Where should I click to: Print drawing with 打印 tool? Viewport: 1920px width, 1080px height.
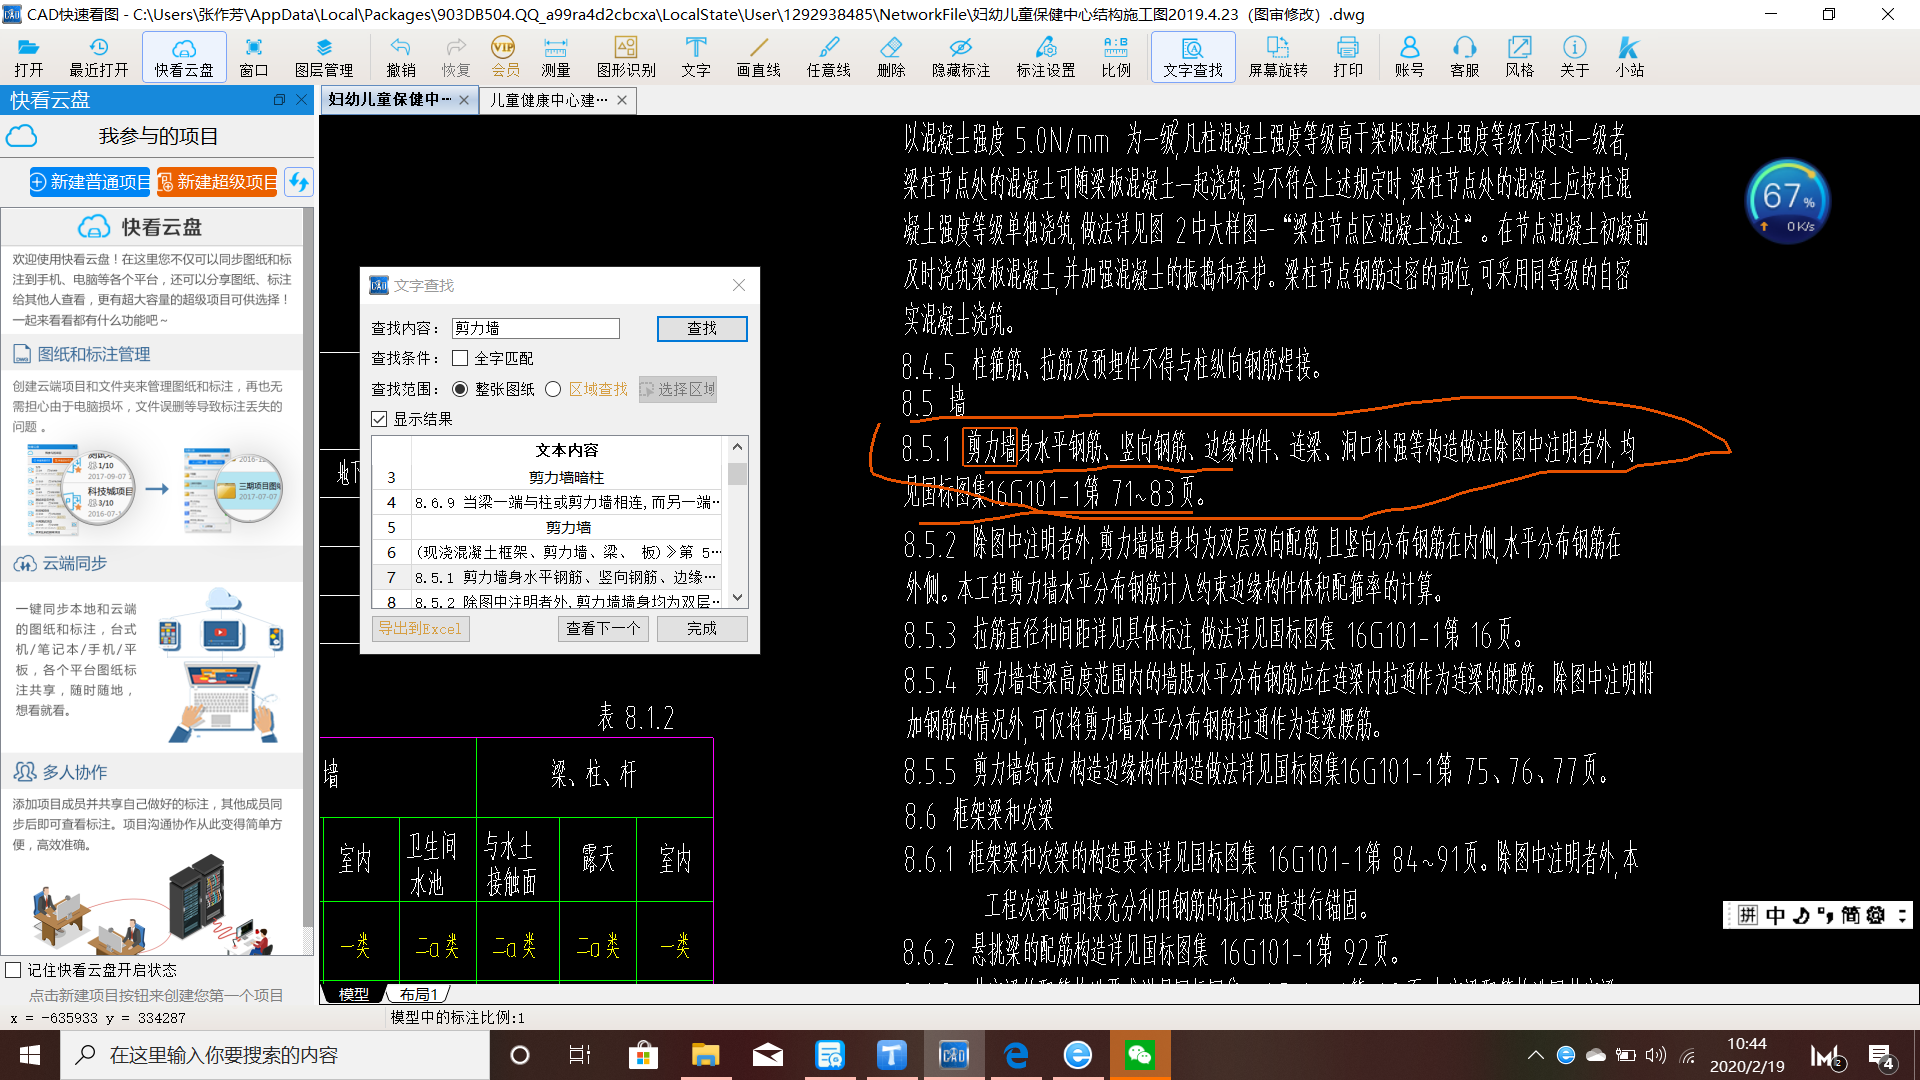point(1348,57)
